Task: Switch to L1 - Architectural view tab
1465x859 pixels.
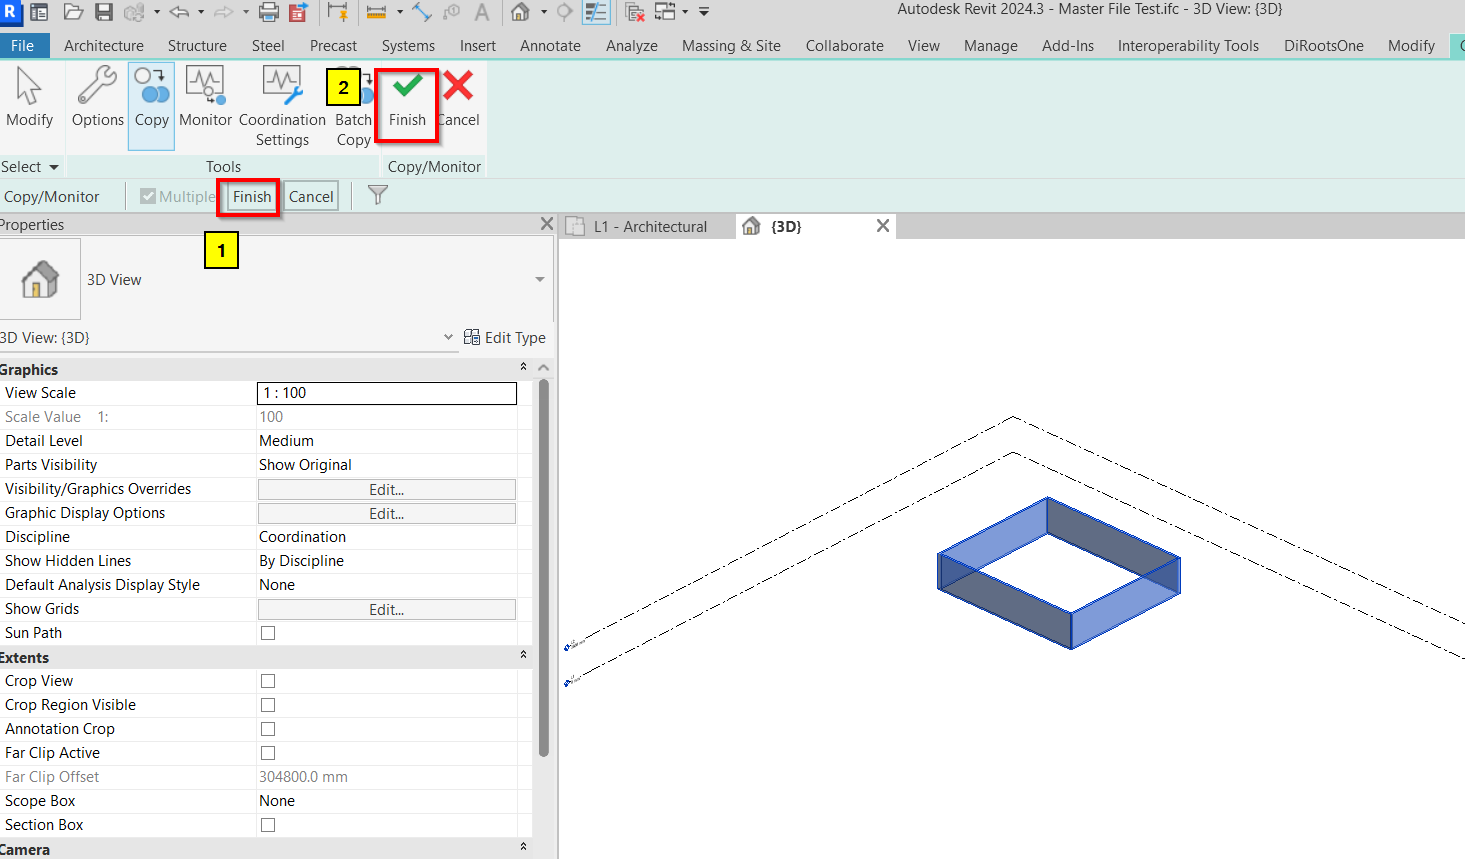Action: tap(649, 227)
